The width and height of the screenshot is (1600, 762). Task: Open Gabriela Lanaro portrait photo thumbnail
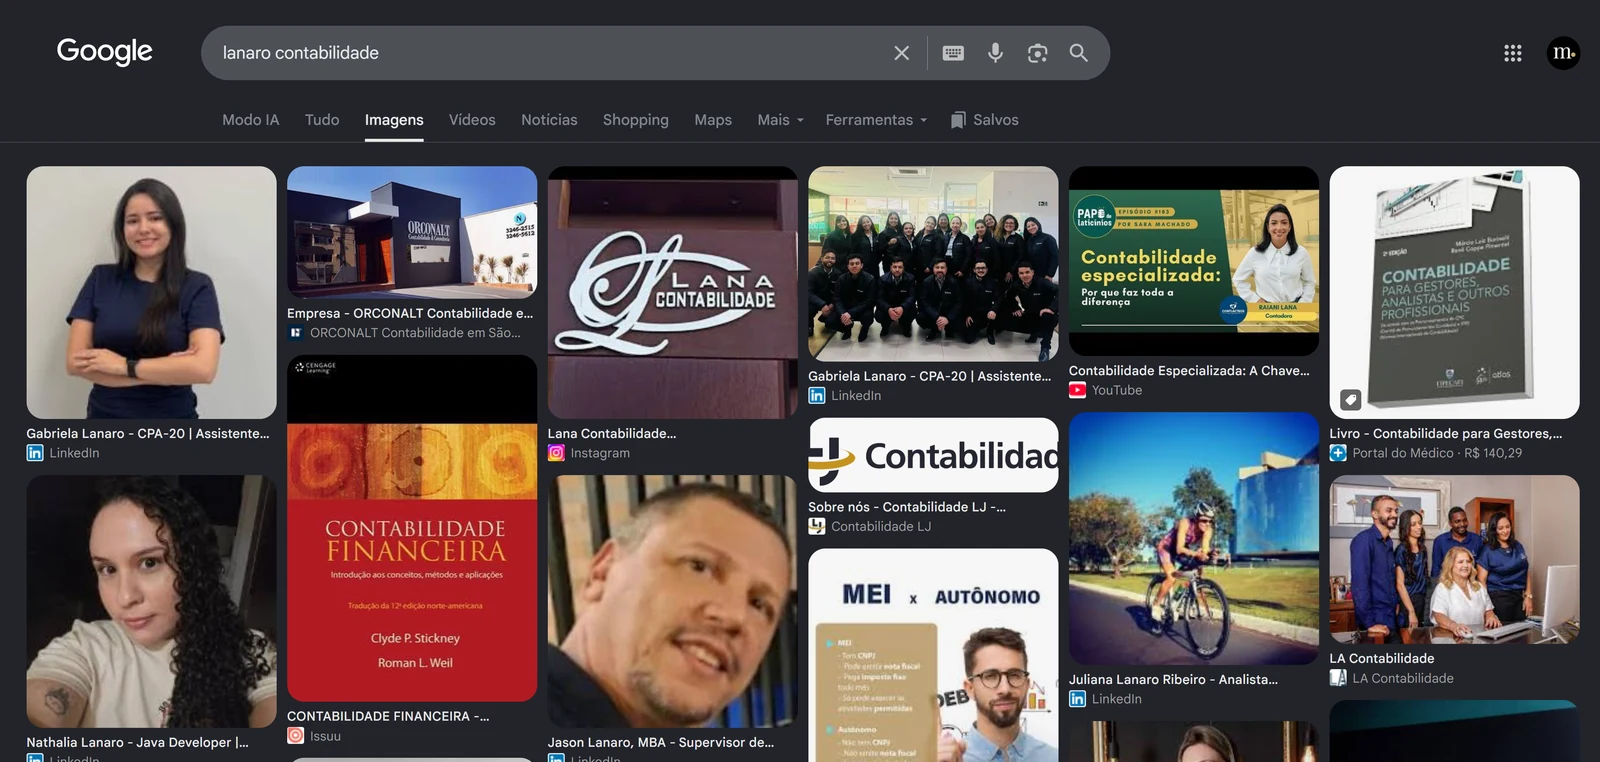(x=151, y=292)
